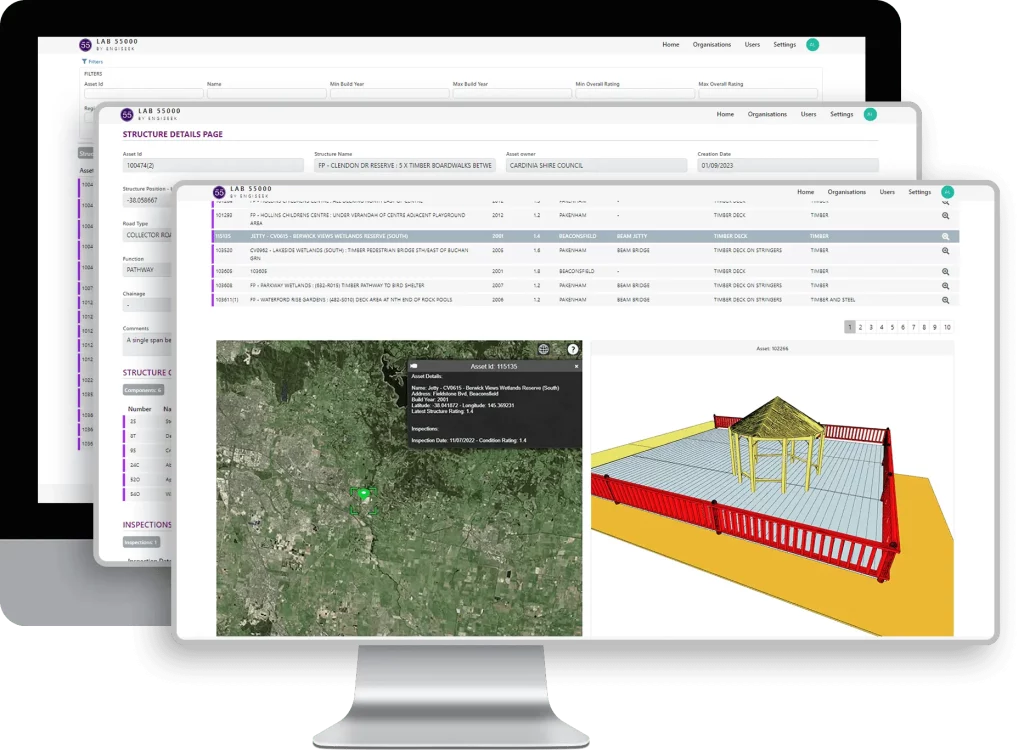Screen dimensions: 1024x750
Task: Click the green asset marker on the map
Action: [363, 494]
